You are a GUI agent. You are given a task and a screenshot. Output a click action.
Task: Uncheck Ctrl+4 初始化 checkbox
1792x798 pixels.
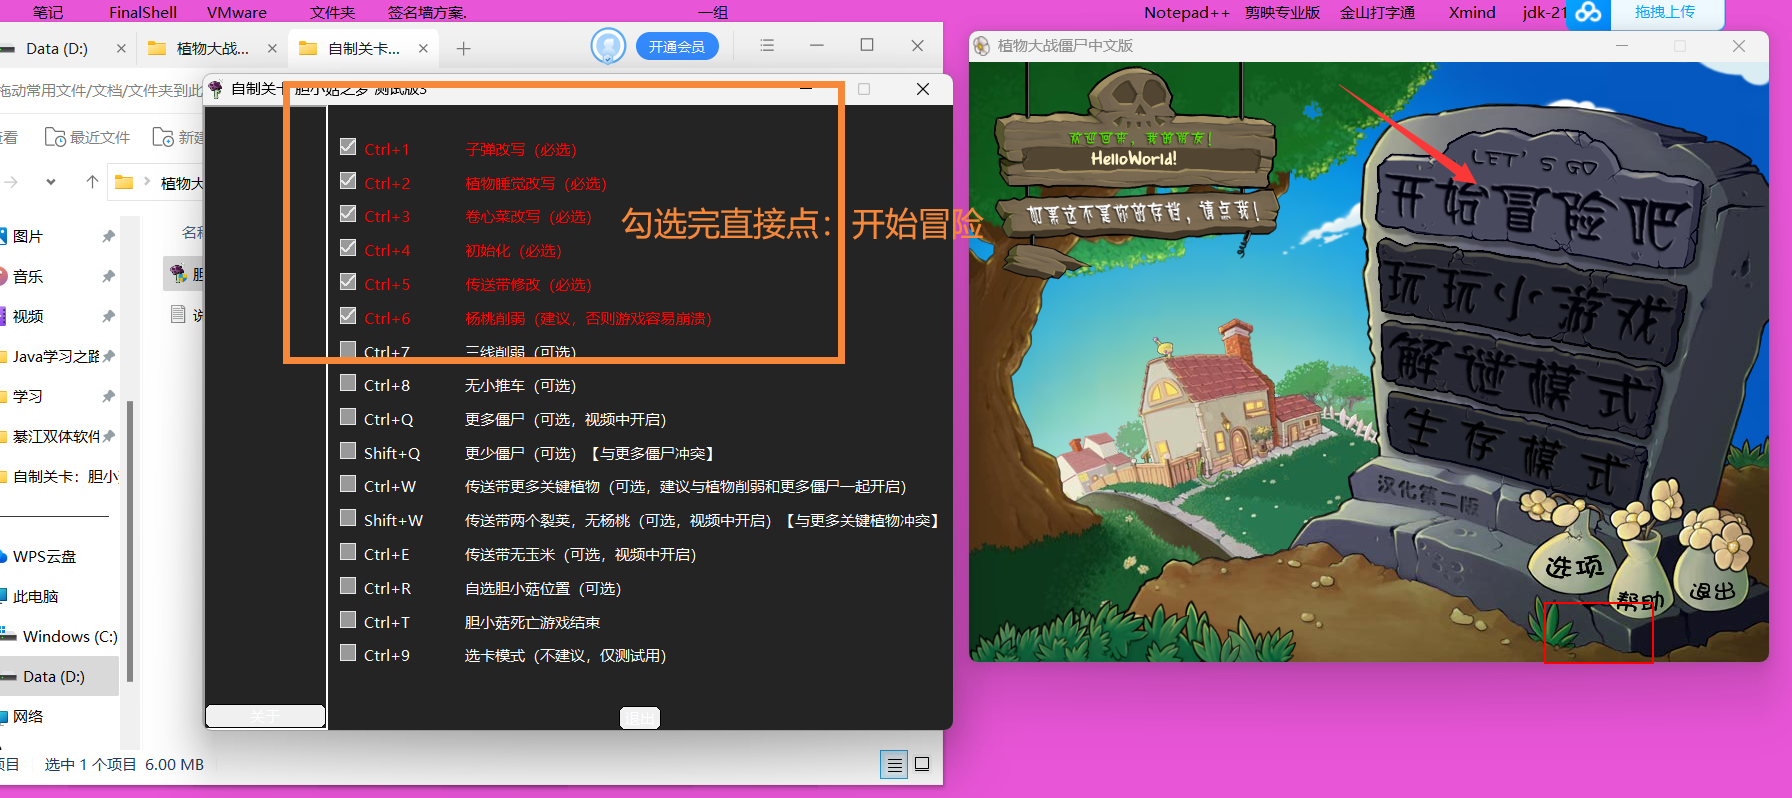pos(348,248)
